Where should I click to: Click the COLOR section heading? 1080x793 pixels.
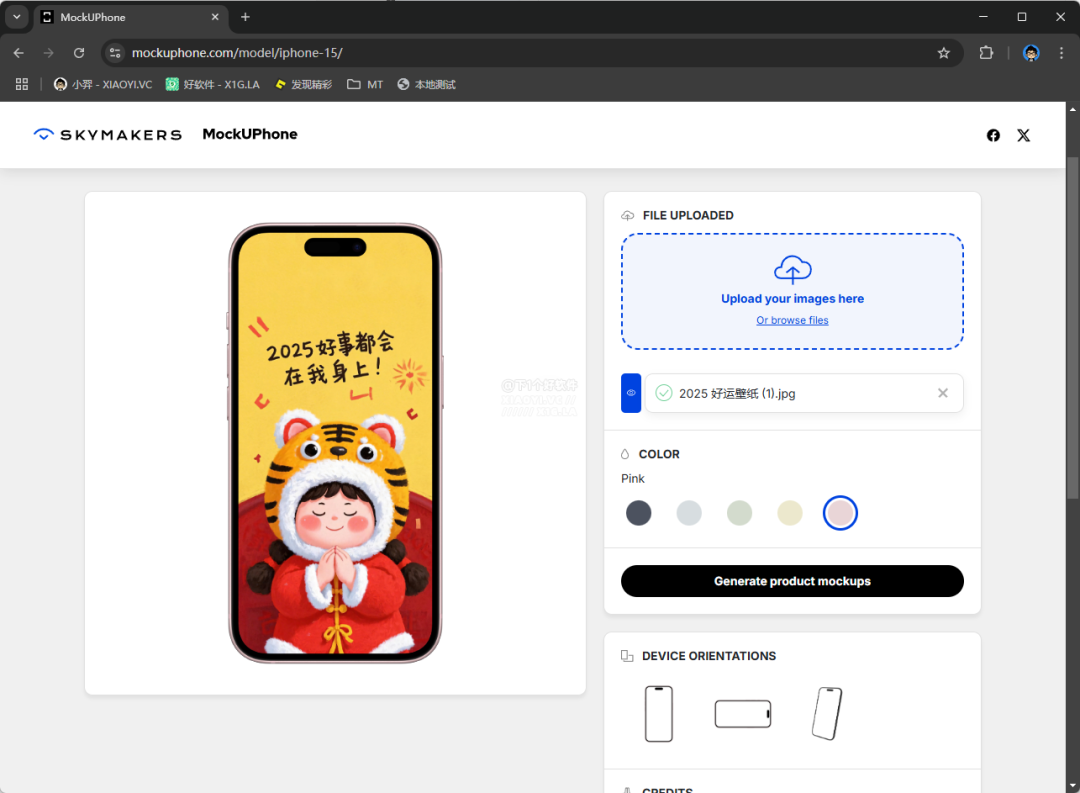pyautogui.click(x=659, y=454)
